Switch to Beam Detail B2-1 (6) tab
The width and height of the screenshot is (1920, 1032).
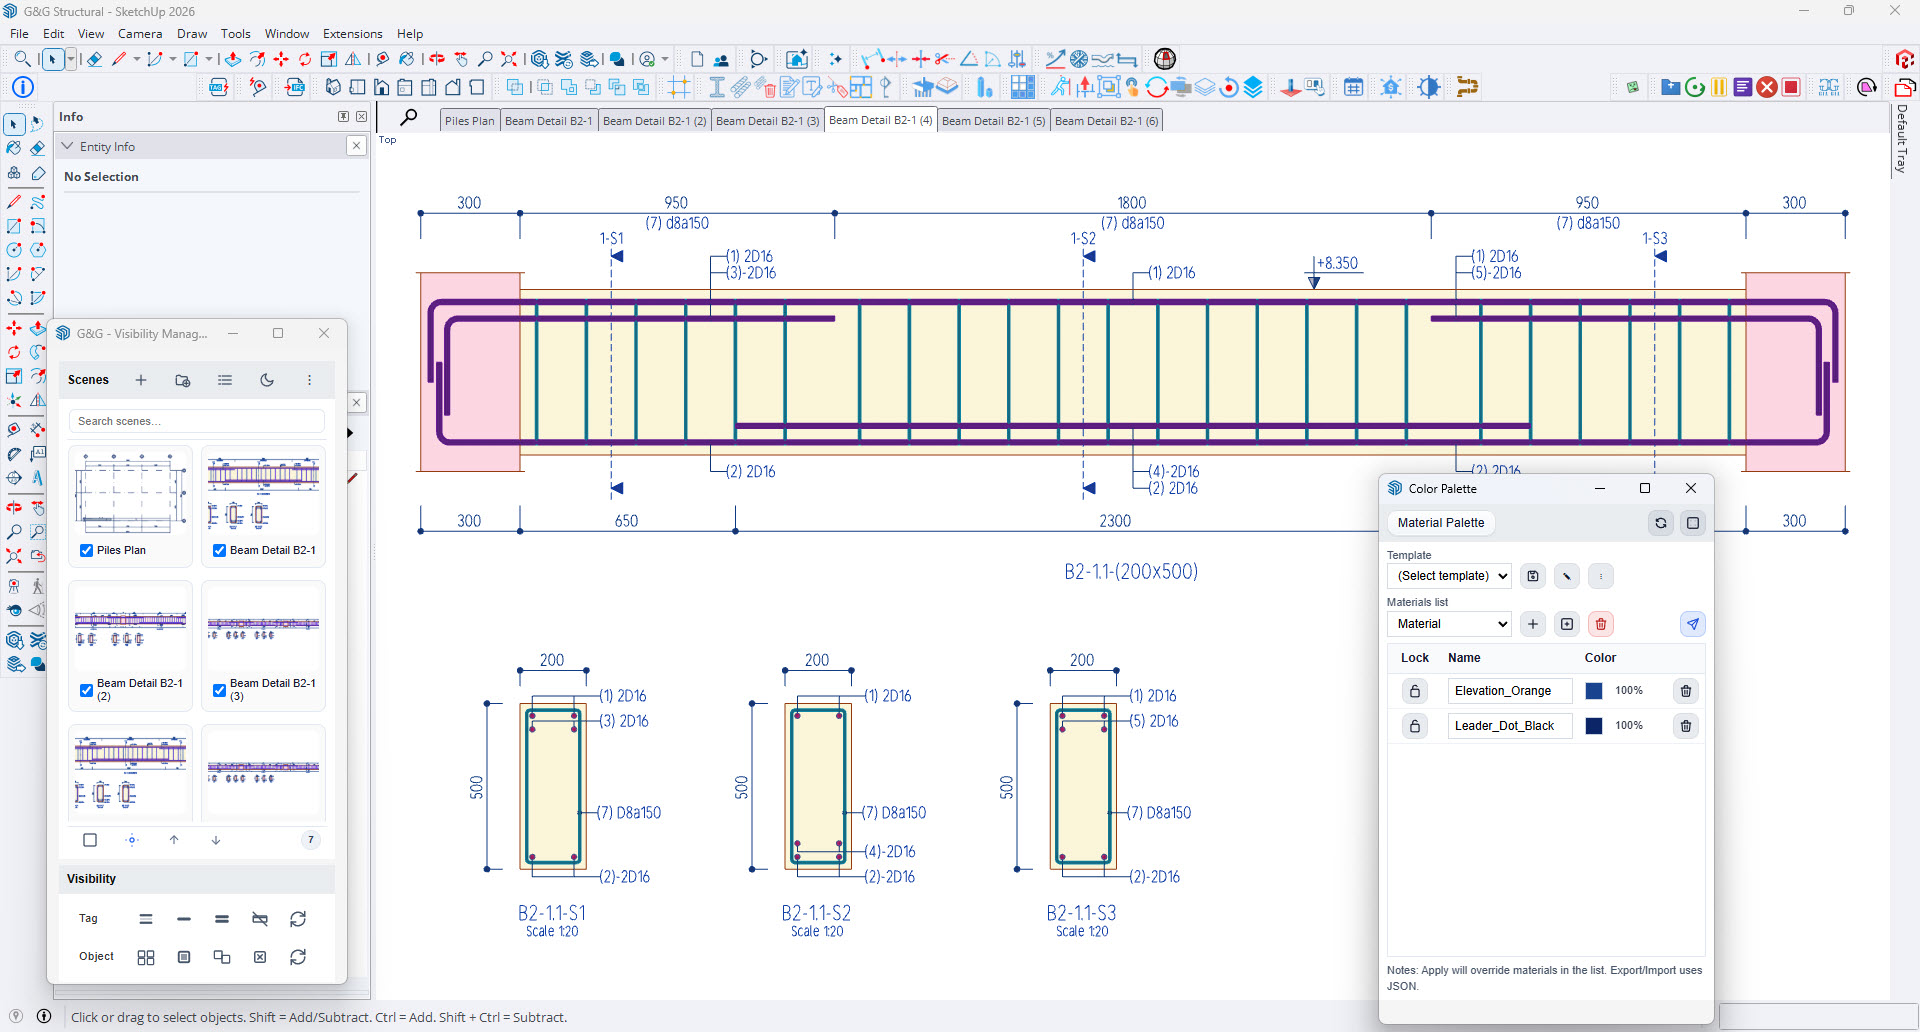1106,121
